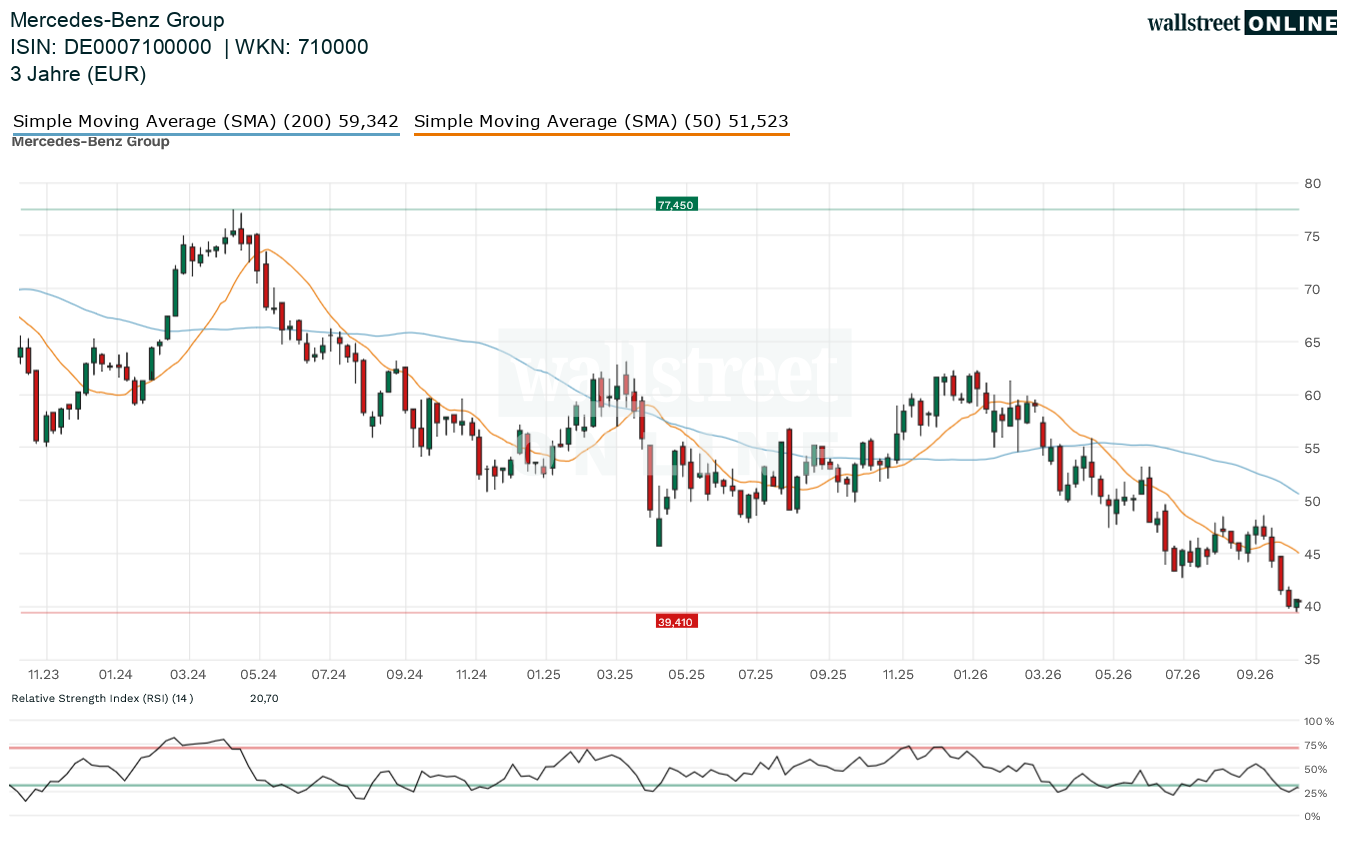The height and width of the screenshot is (843, 1349).
Task: Select the 09.25 date axis label
Action: pos(829,675)
